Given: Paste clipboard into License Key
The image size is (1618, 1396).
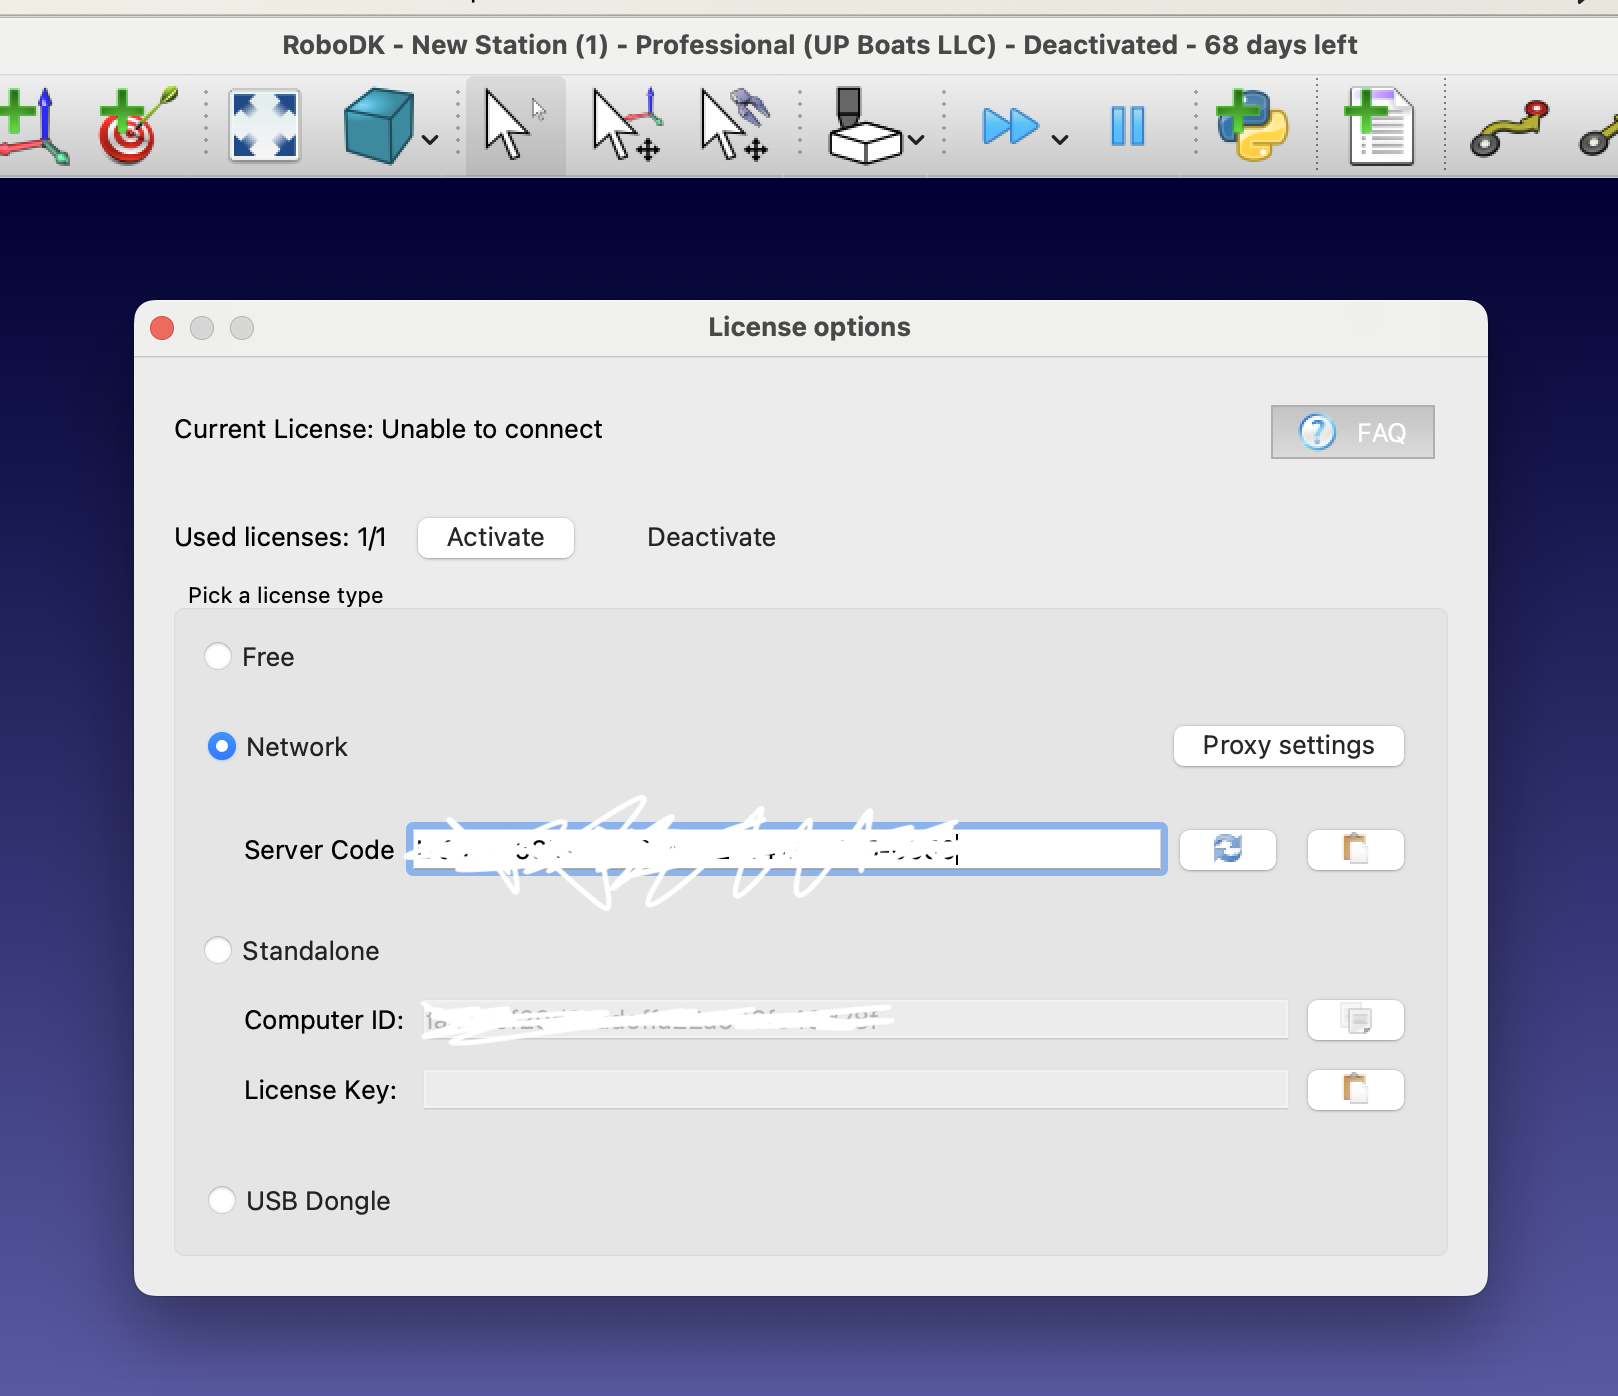Looking at the screenshot, I should [1356, 1090].
